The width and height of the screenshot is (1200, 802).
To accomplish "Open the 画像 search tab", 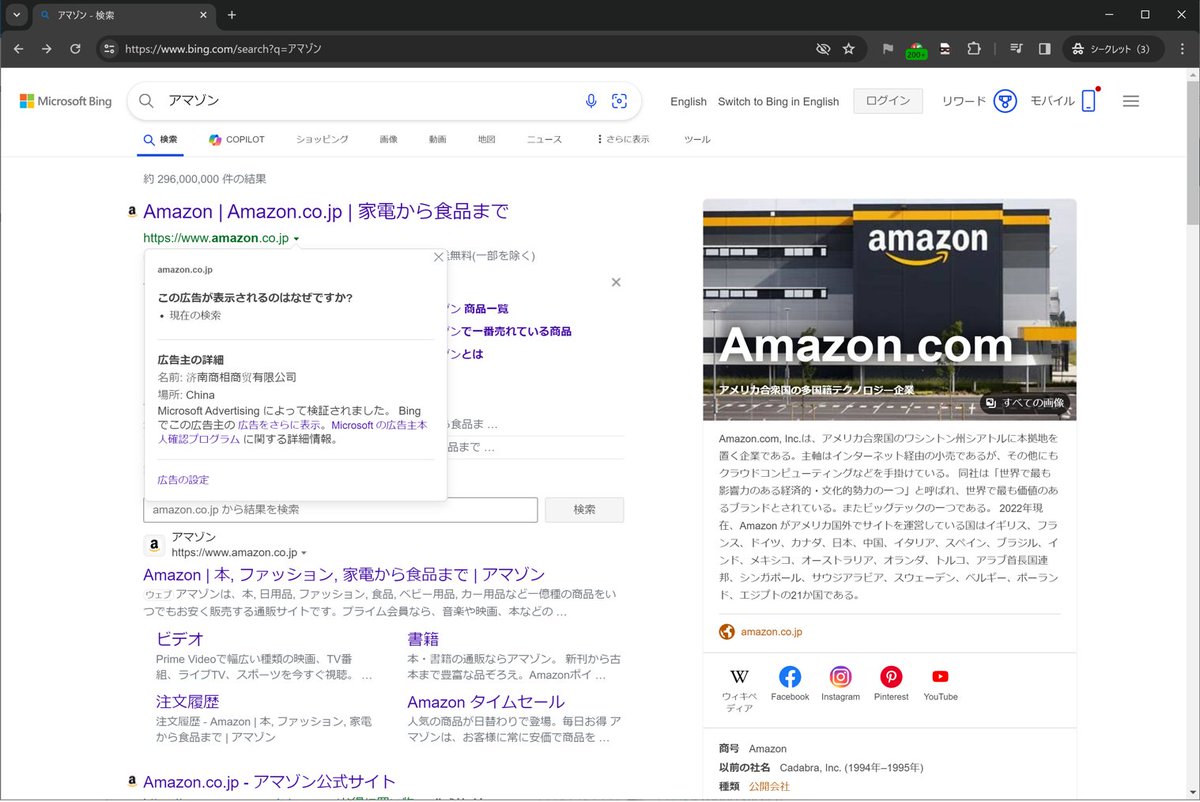I will [389, 139].
